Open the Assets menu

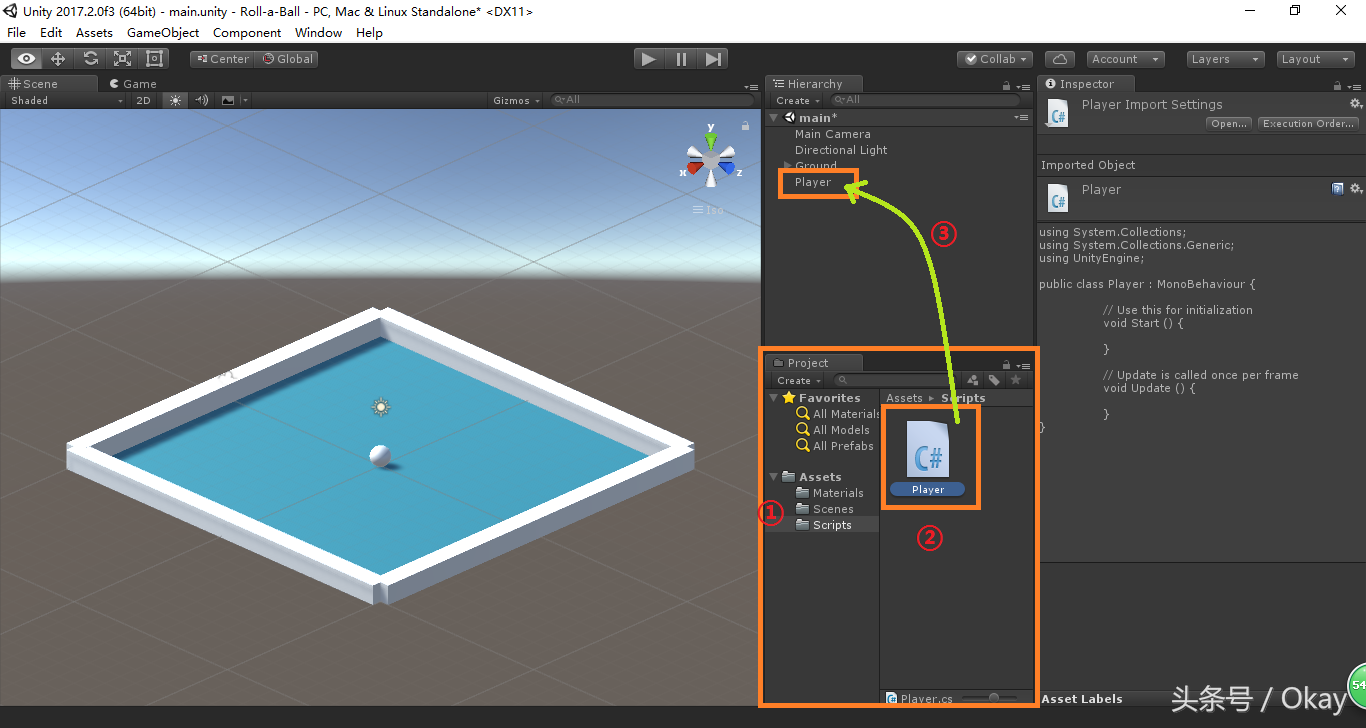[x=94, y=32]
